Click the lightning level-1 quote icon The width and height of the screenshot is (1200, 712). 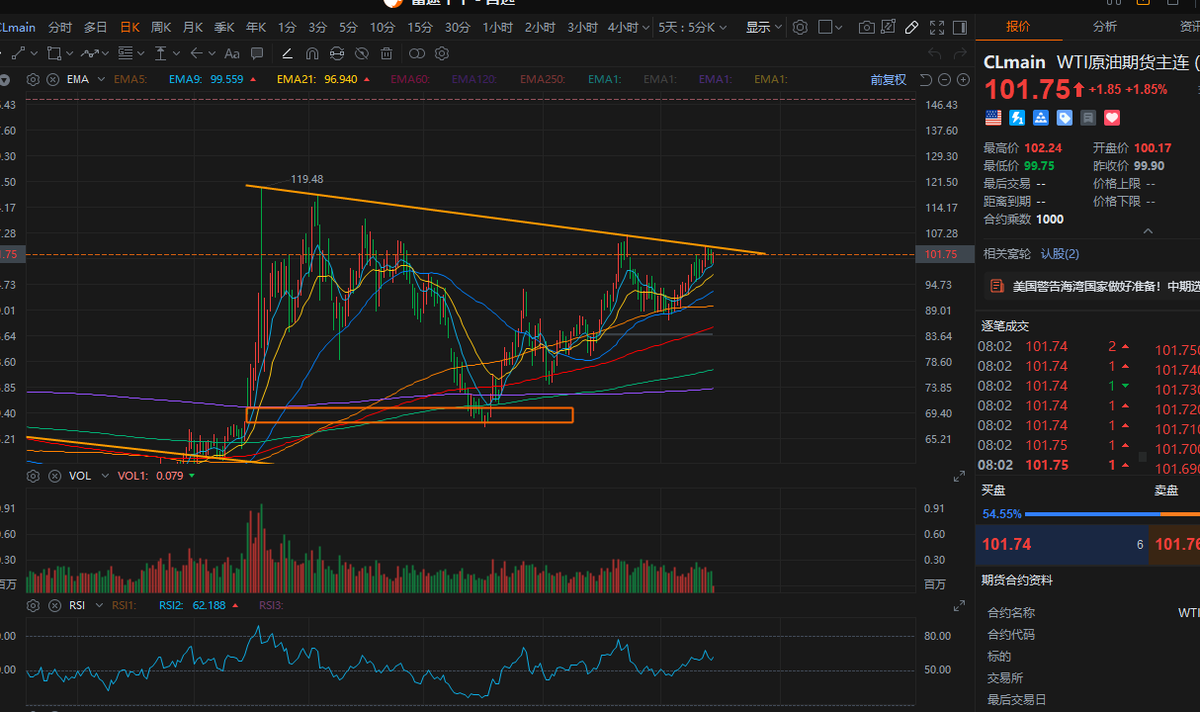click(x=1017, y=117)
